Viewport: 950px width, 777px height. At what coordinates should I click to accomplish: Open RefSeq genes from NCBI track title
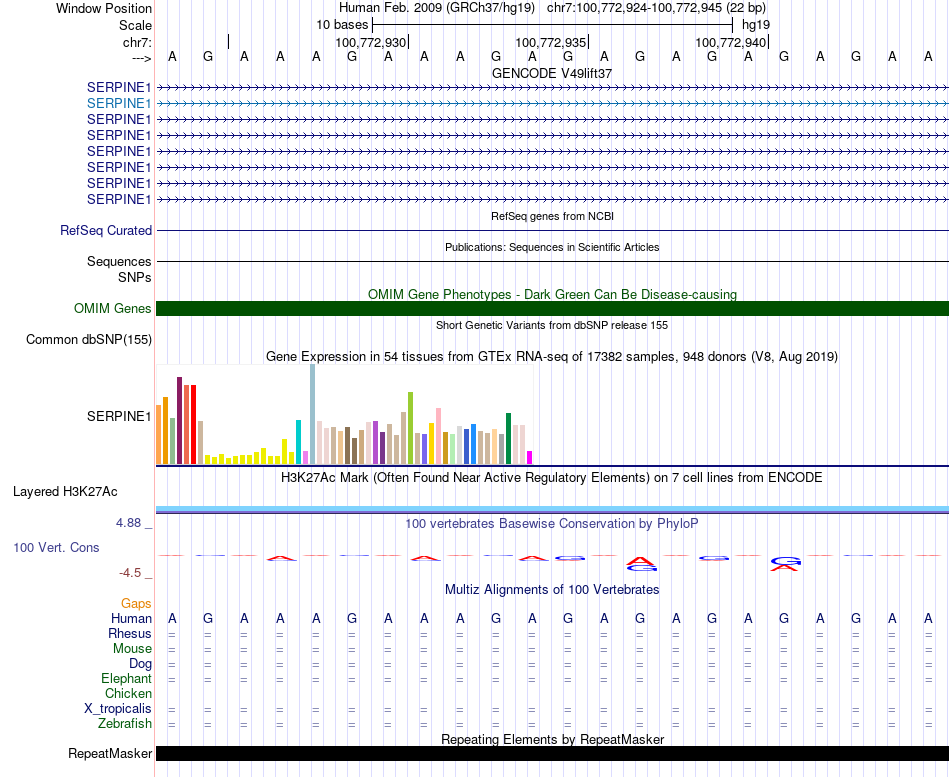[x=552, y=216]
